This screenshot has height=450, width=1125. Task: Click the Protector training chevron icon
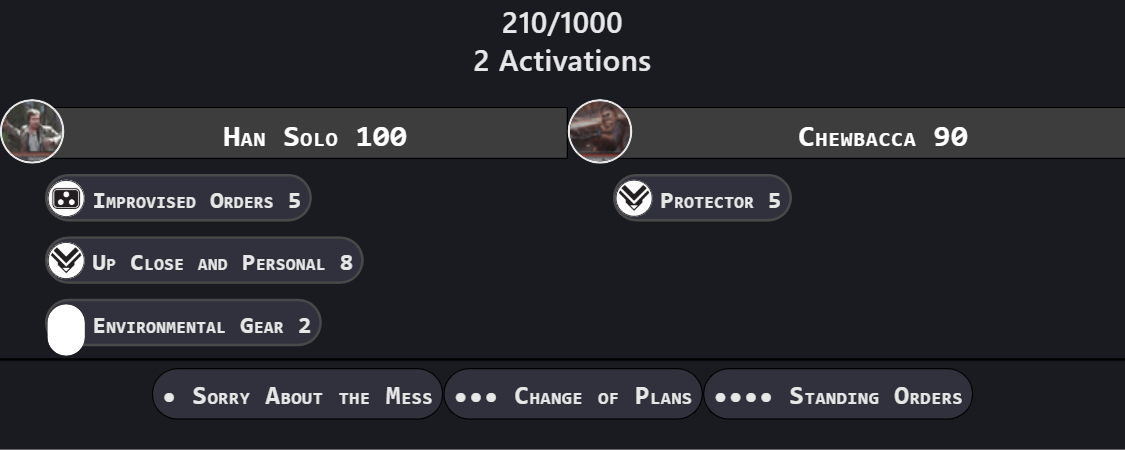click(x=634, y=198)
